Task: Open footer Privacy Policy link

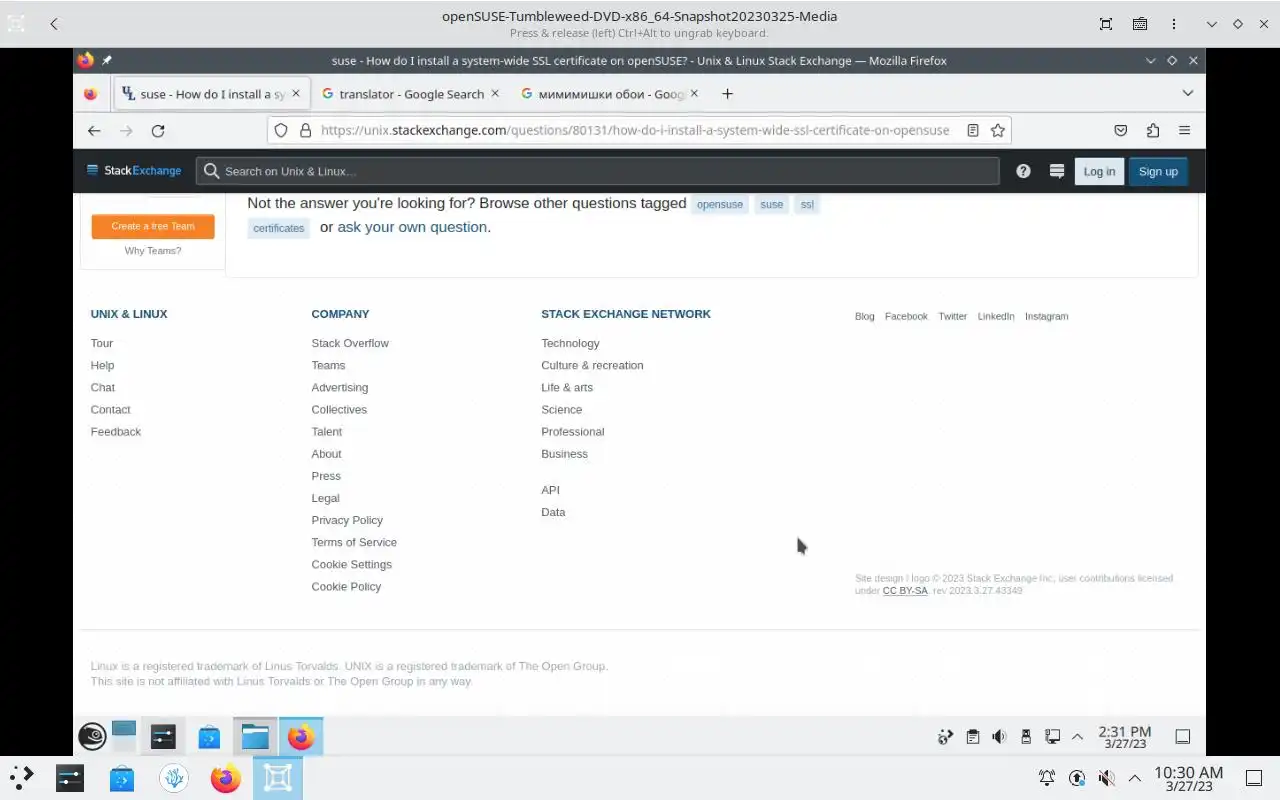Action: pyautogui.click(x=347, y=520)
